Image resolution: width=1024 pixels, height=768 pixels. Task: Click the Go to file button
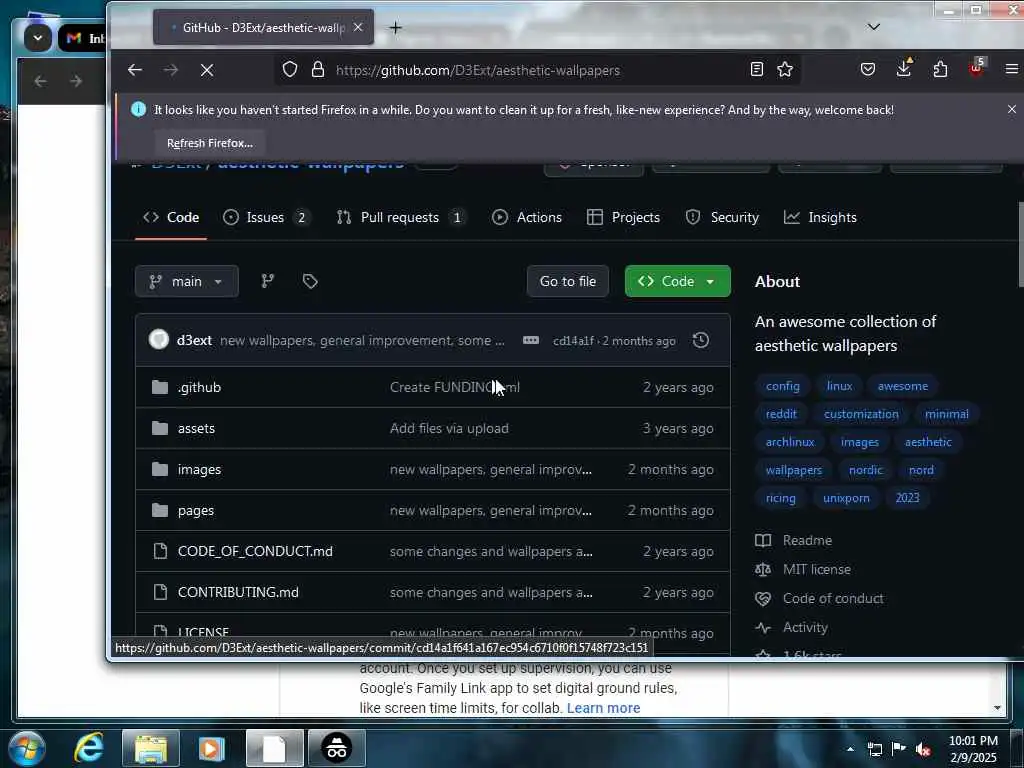click(568, 281)
